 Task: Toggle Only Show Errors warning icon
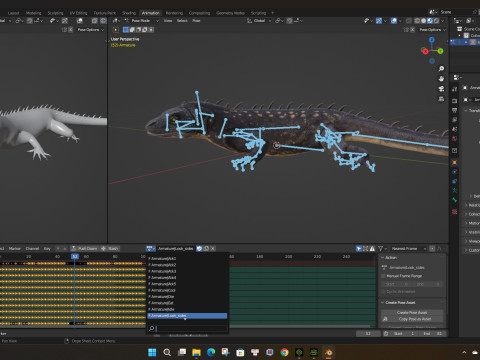click(x=372, y=249)
